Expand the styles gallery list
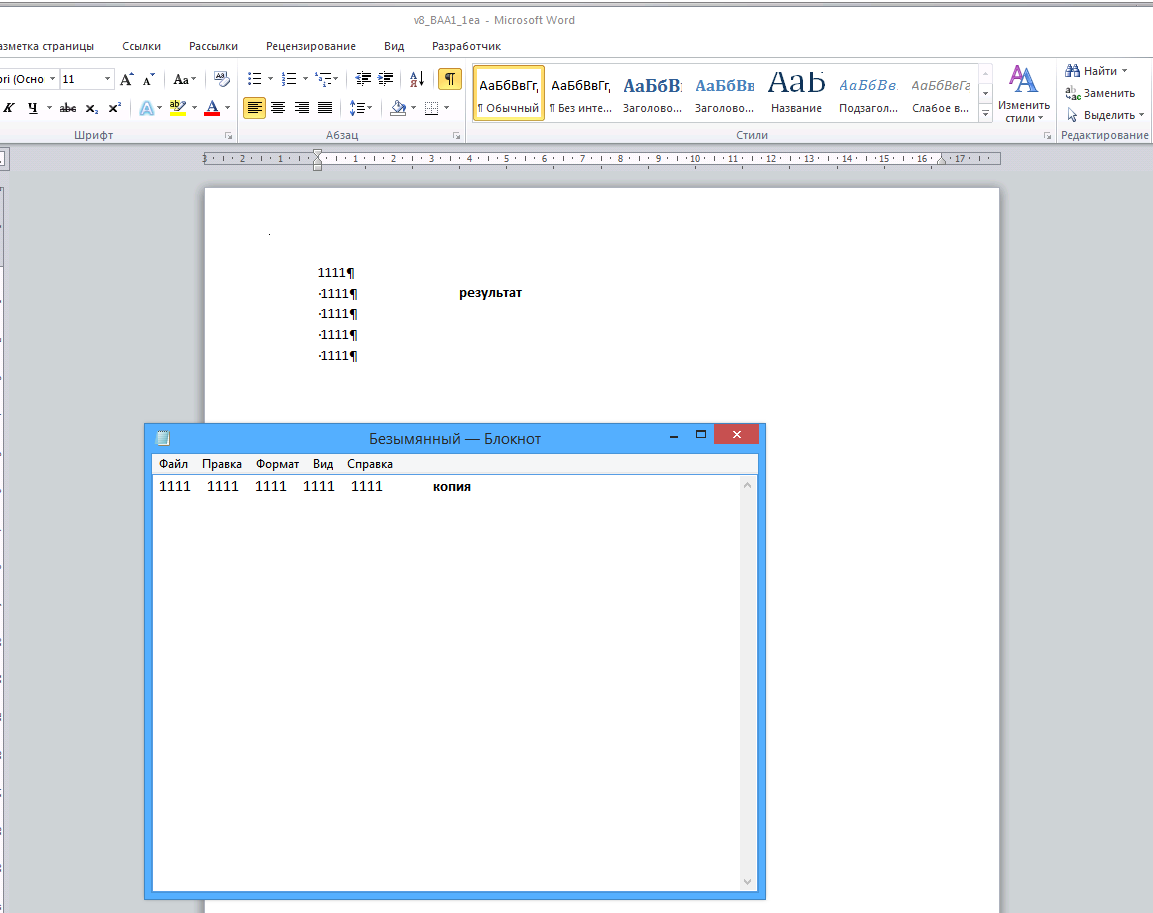Image resolution: width=1153 pixels, height=913 pixels. coord(985,114)
